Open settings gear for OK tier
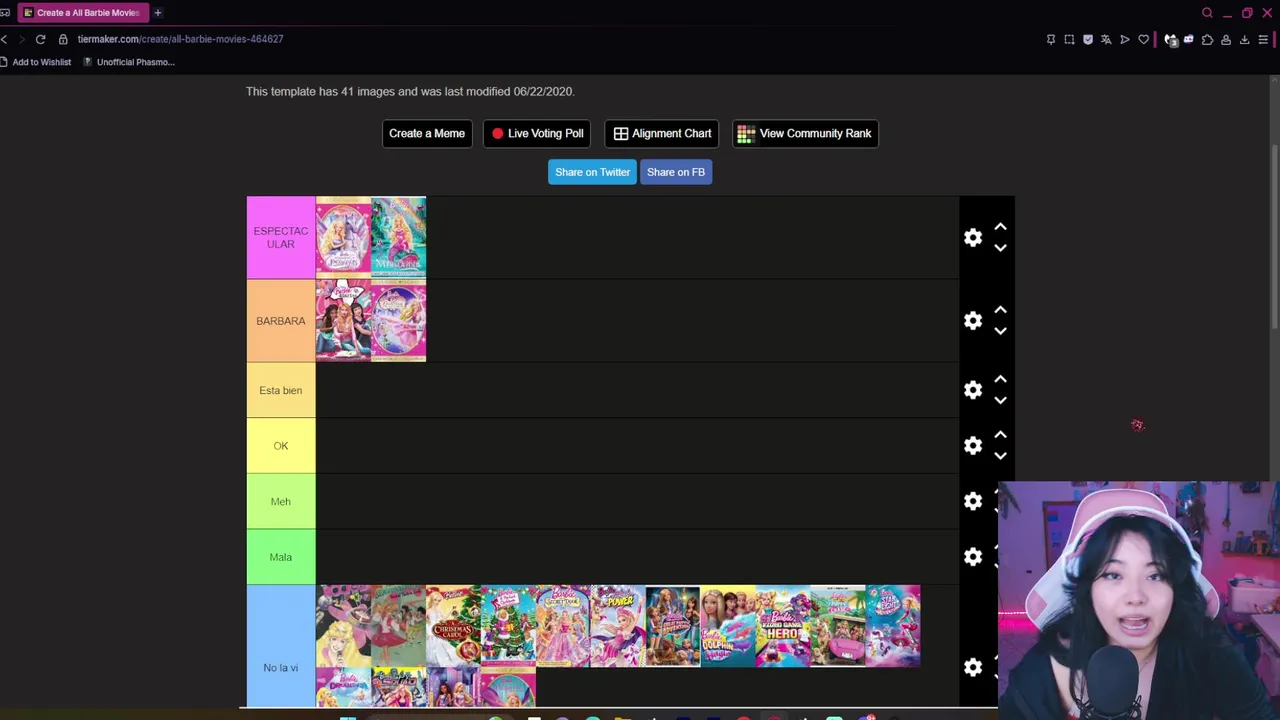This screenshot has width=1280, height=720. [x=973, y=446]
